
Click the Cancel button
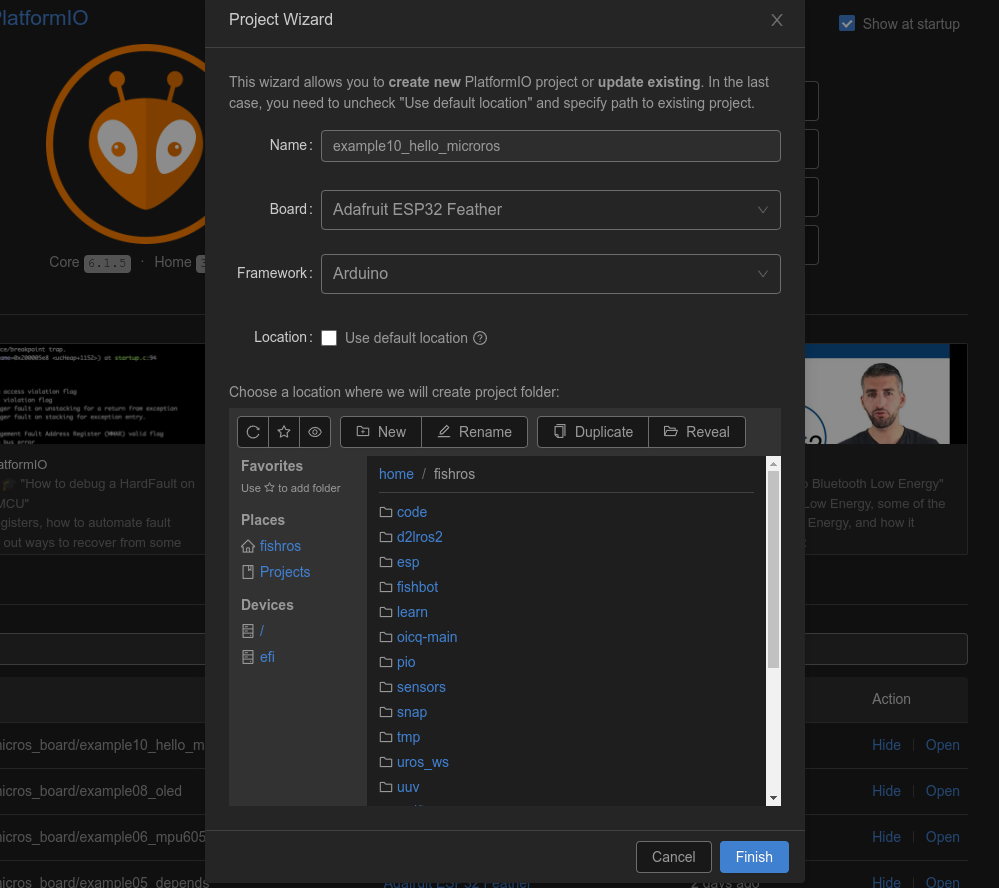click(673, 857)
